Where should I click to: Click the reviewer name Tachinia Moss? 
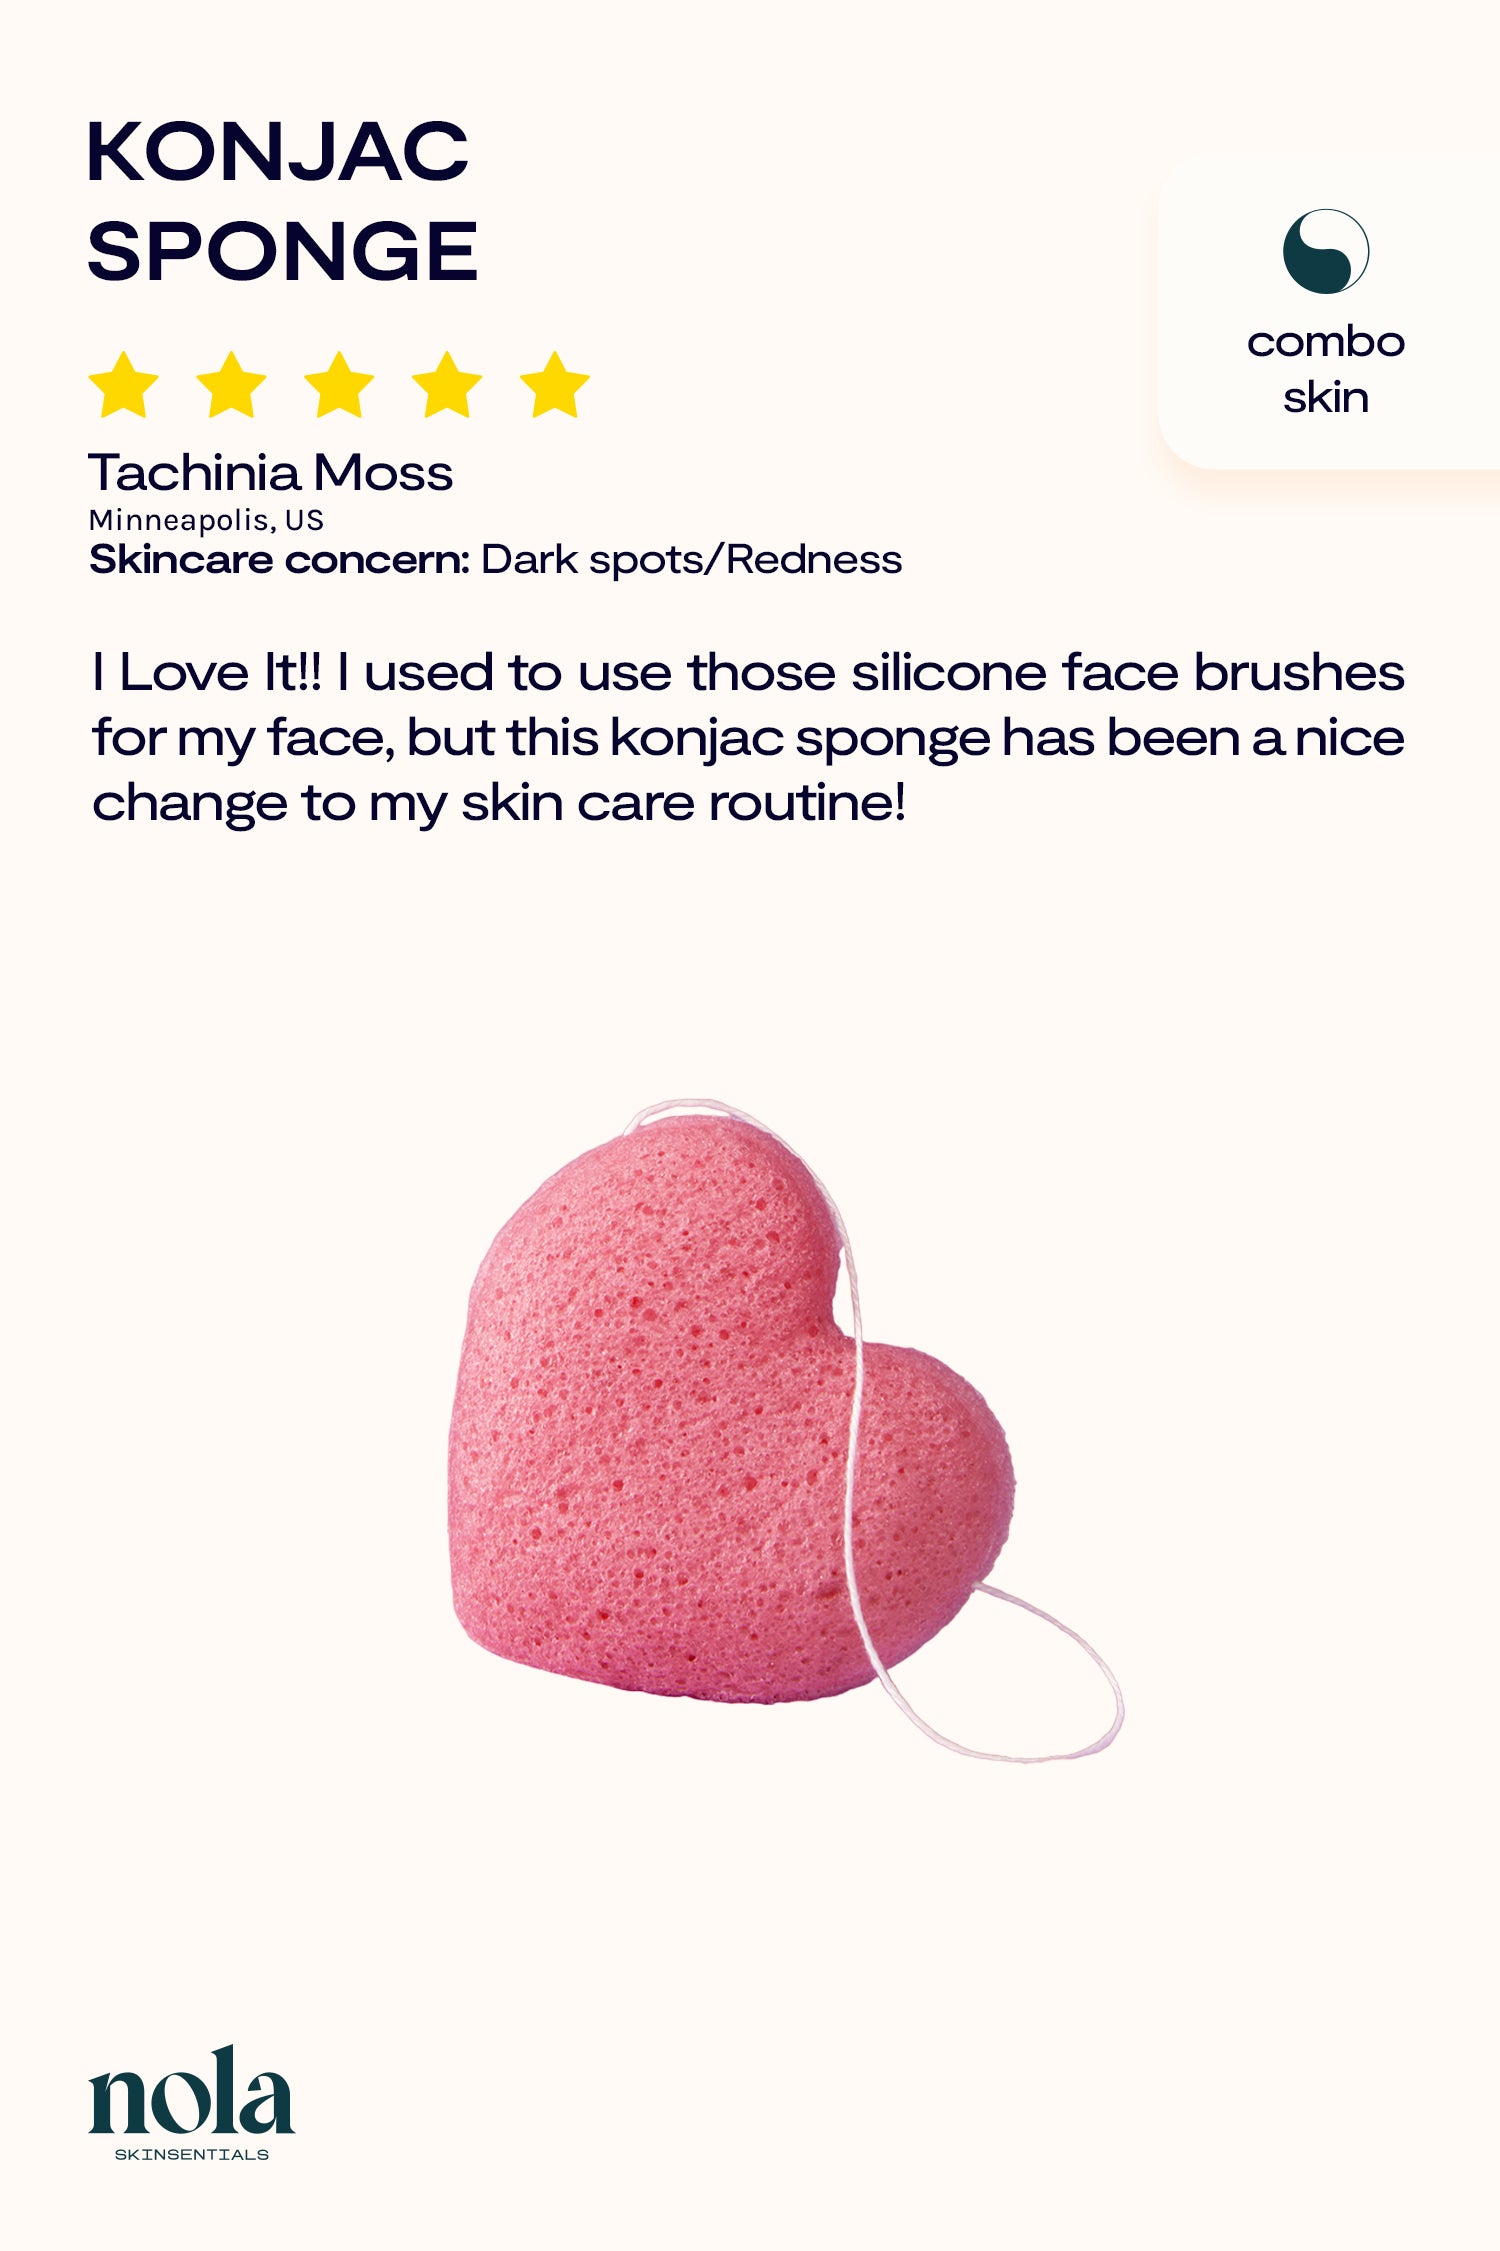click(x=271, y=472)
